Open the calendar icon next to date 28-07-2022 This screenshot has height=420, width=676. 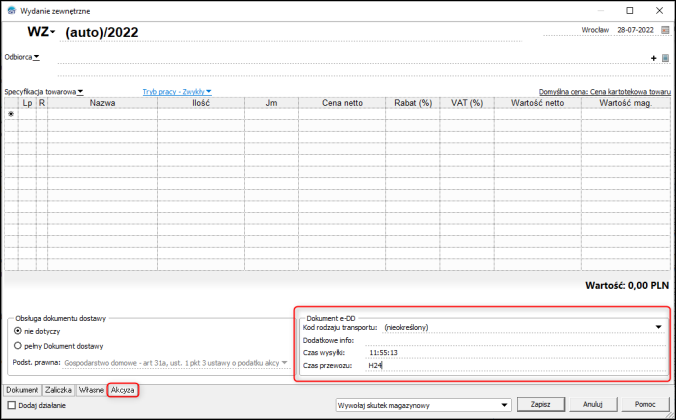click(x=665, y=30)
